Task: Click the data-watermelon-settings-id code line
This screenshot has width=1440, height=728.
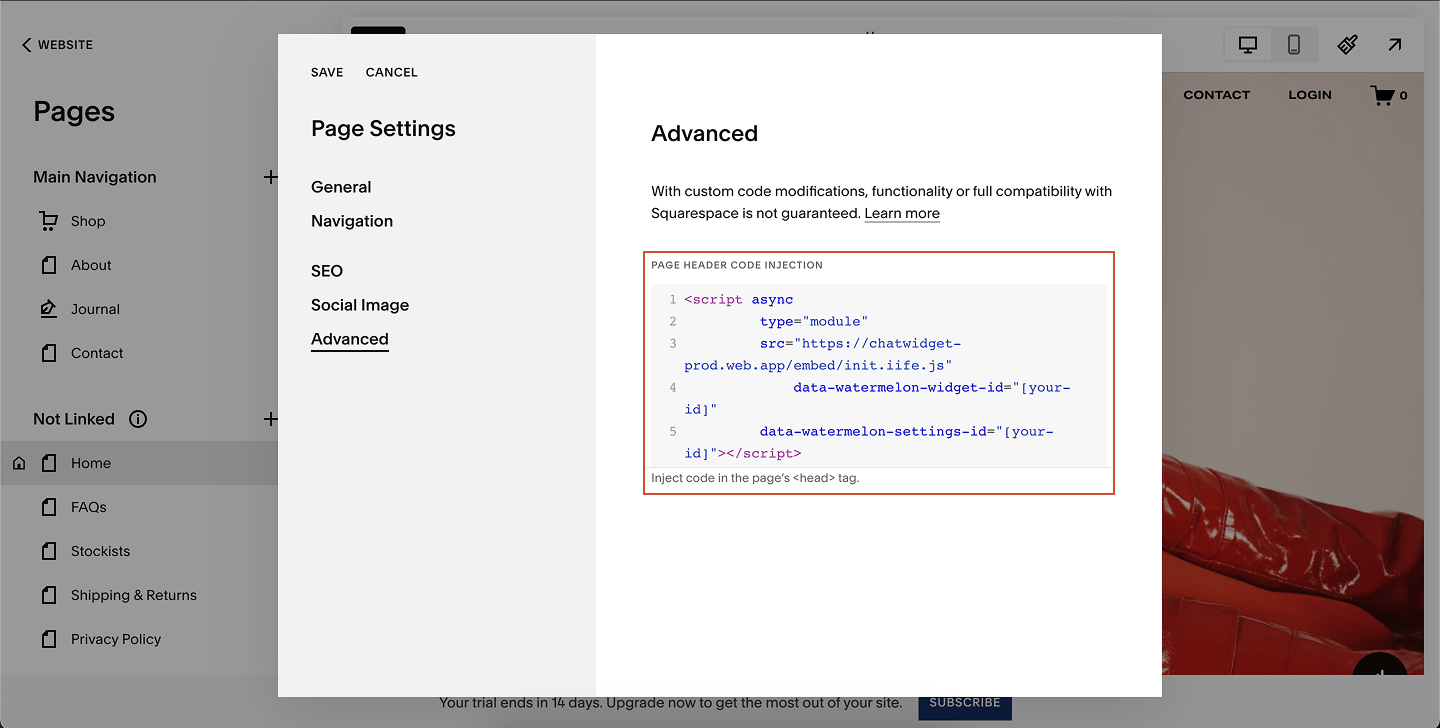Action: pos(869,442)
